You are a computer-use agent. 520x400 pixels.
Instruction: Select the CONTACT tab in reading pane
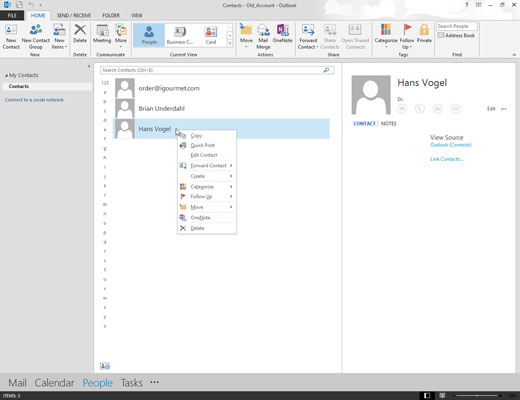364,124
